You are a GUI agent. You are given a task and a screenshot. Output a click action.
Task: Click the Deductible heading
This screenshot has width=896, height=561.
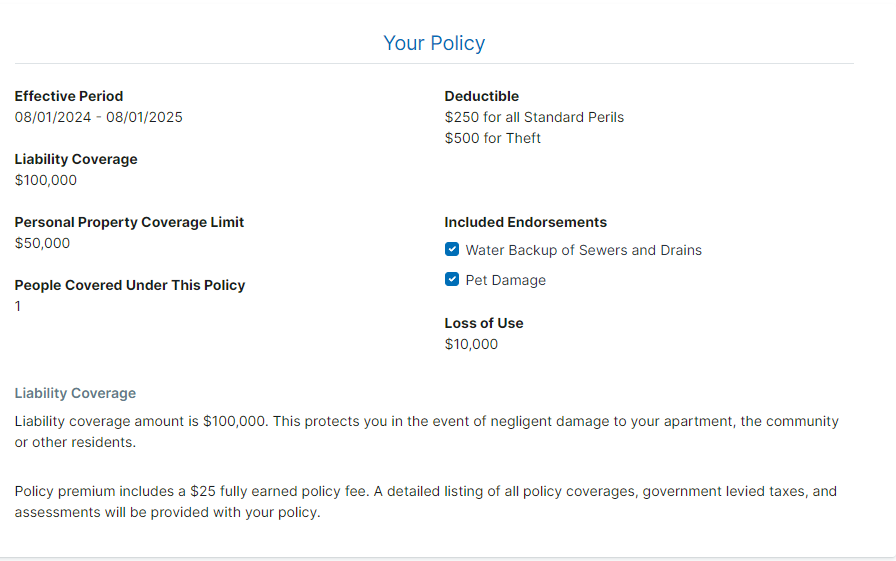point(481,96)
